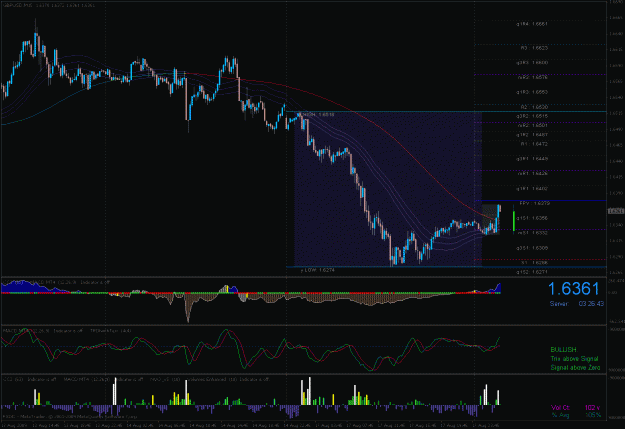Select the FPV pivot value label
Image resolution: width=625 pixels, height=429 pixels.
[535, 203]
